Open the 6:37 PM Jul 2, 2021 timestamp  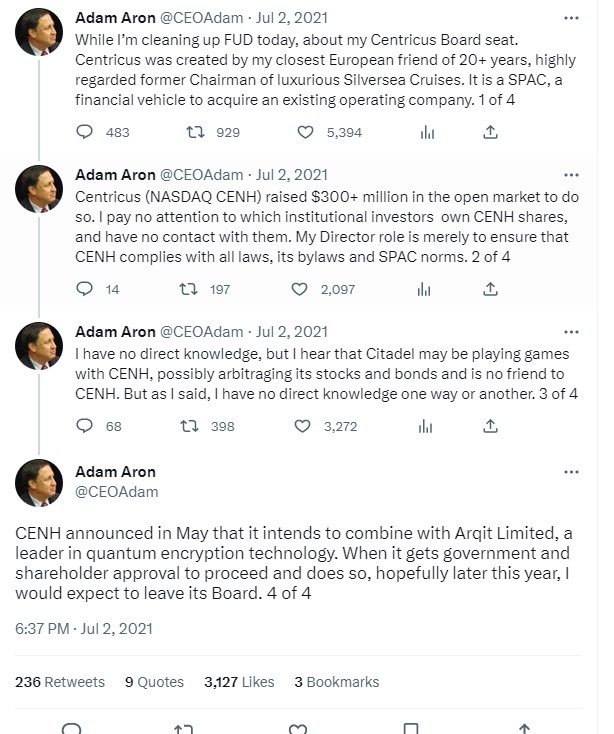[84, 628]
